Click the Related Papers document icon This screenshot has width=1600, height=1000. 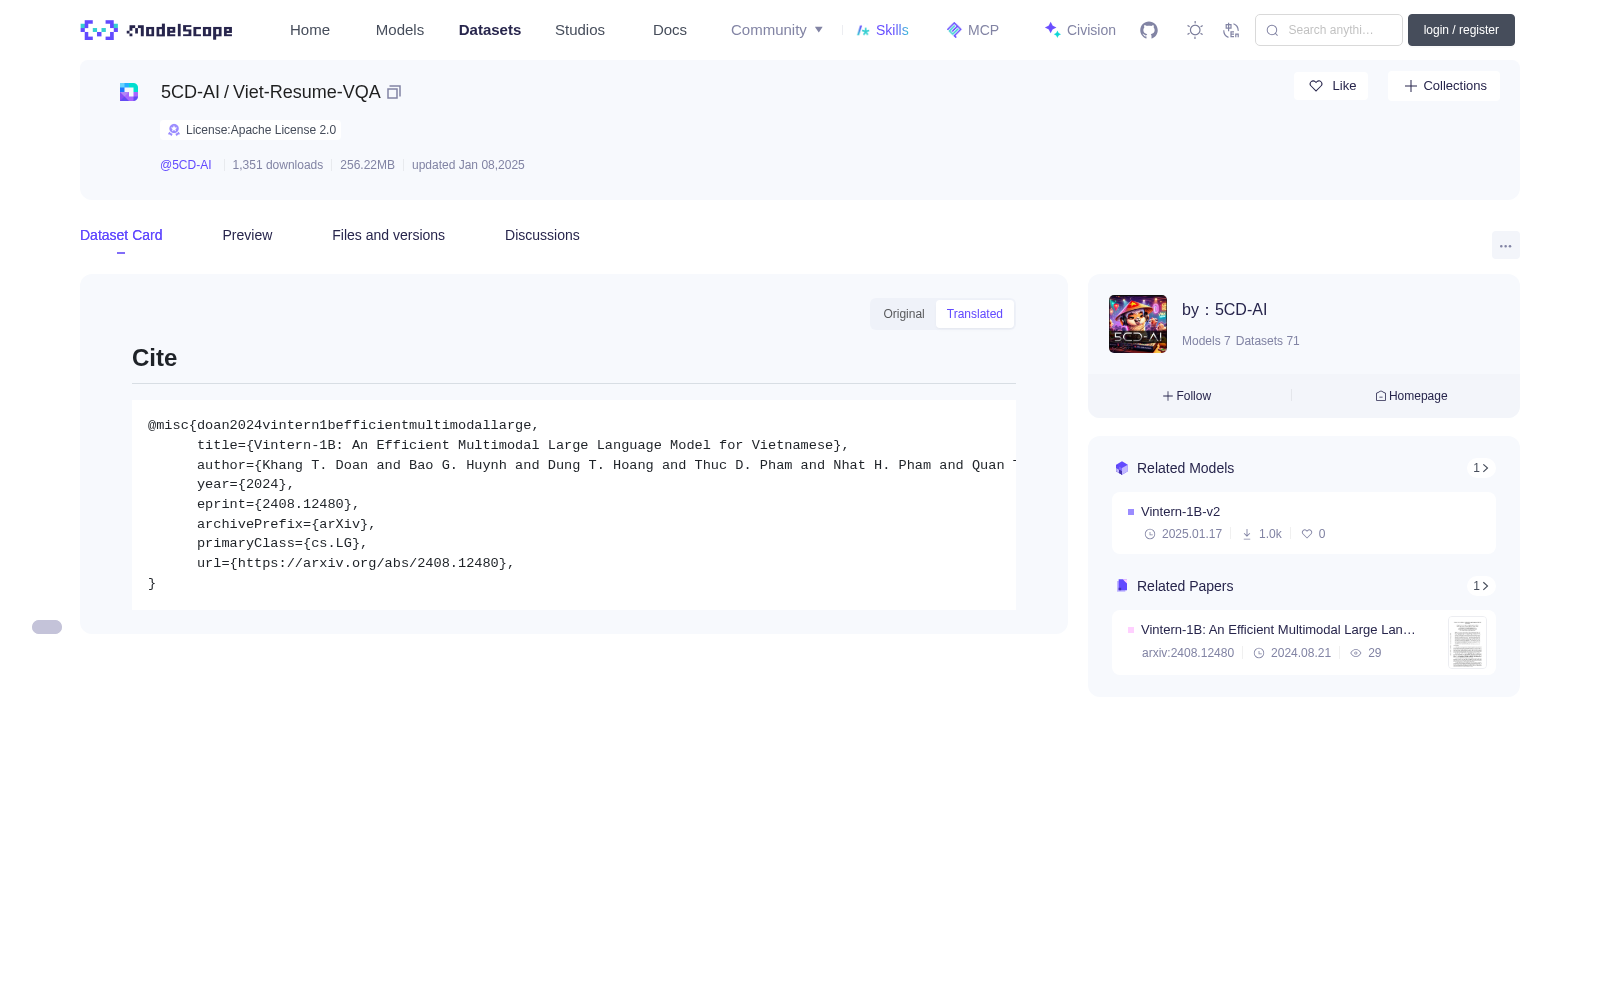point(1122,586)
